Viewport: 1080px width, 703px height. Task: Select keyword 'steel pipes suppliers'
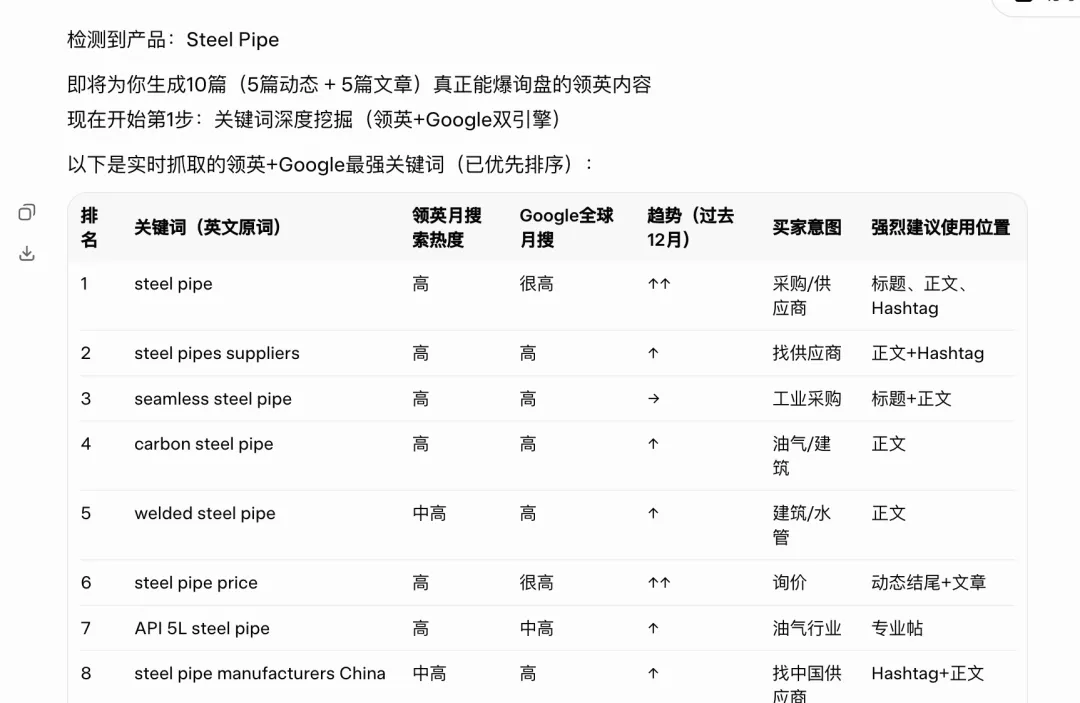click(x=217, y=353)
